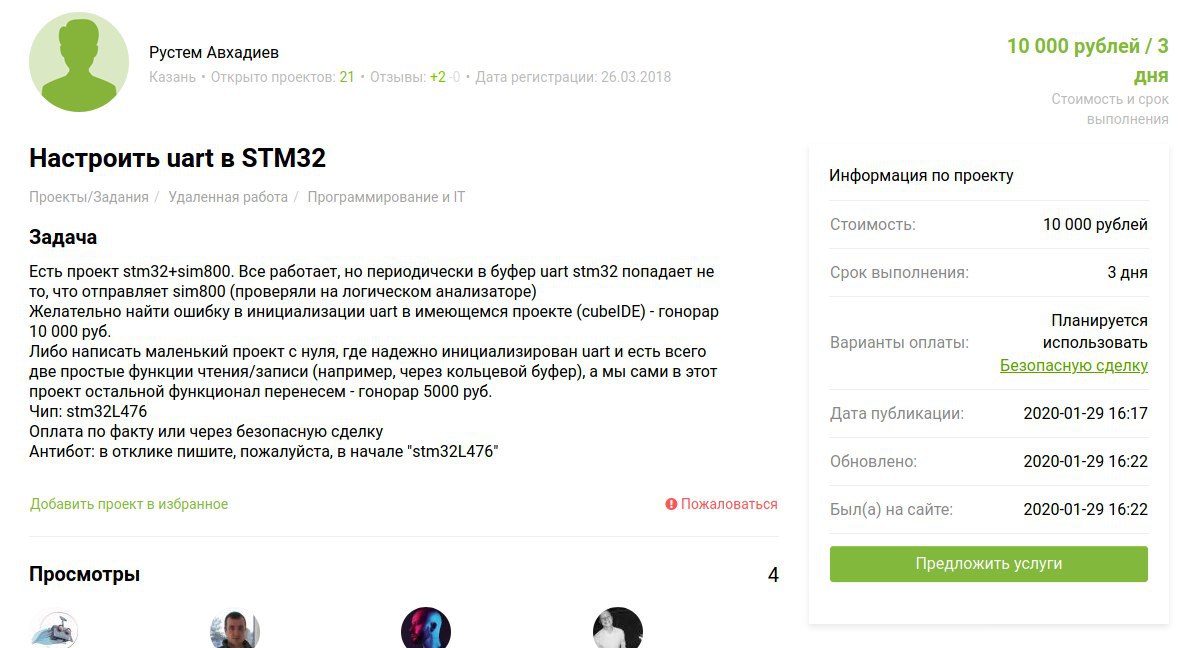Select the Удаленная работа breadcrumb
Screen dimensions: 1186x648
pyautogui.click(x=228, y=197)
